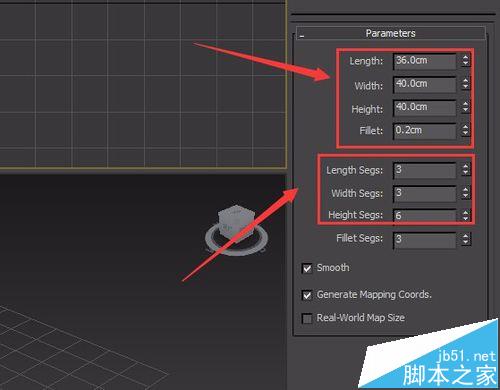The image size is (500, 390).
Task: Click the Width value field 40.0cm
Action: tap(424, 84)
